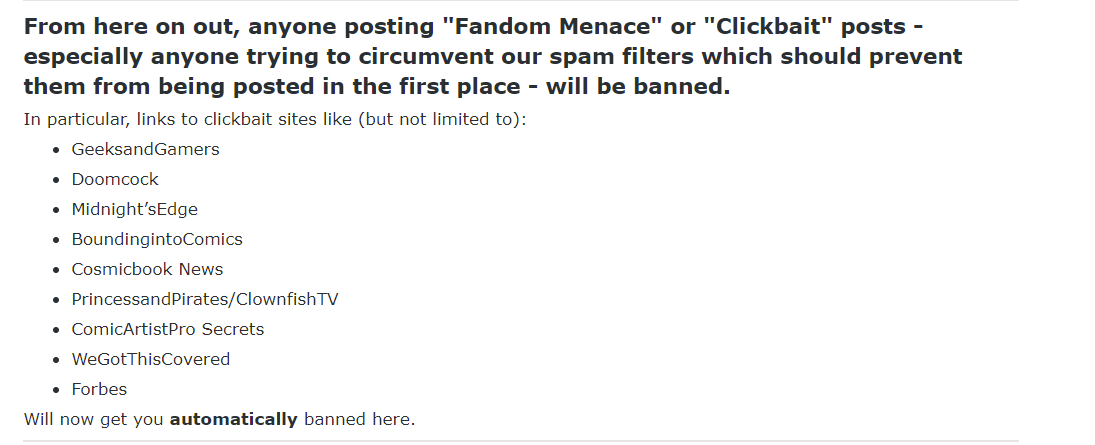Screen dimensions: 1095x445
Task: Click the ComicArtistPro Secrets entry
Action: point(167,330)
